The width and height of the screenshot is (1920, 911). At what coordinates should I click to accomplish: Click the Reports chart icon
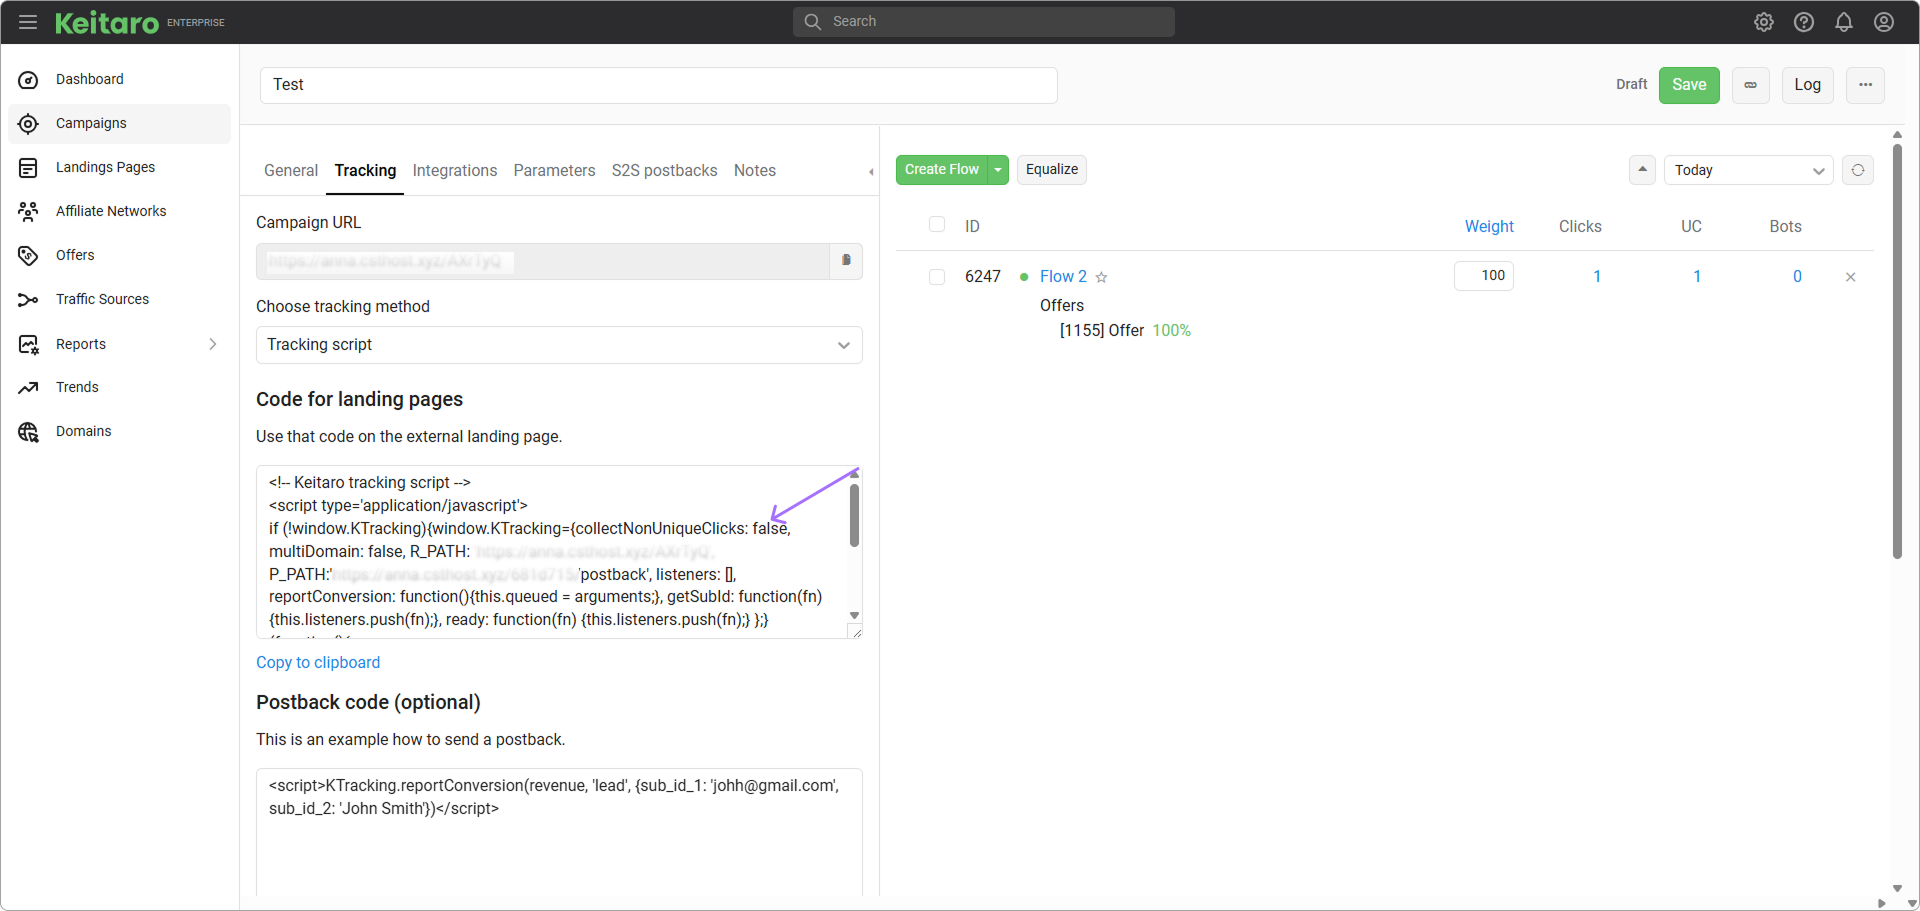(x=28, y=345)
